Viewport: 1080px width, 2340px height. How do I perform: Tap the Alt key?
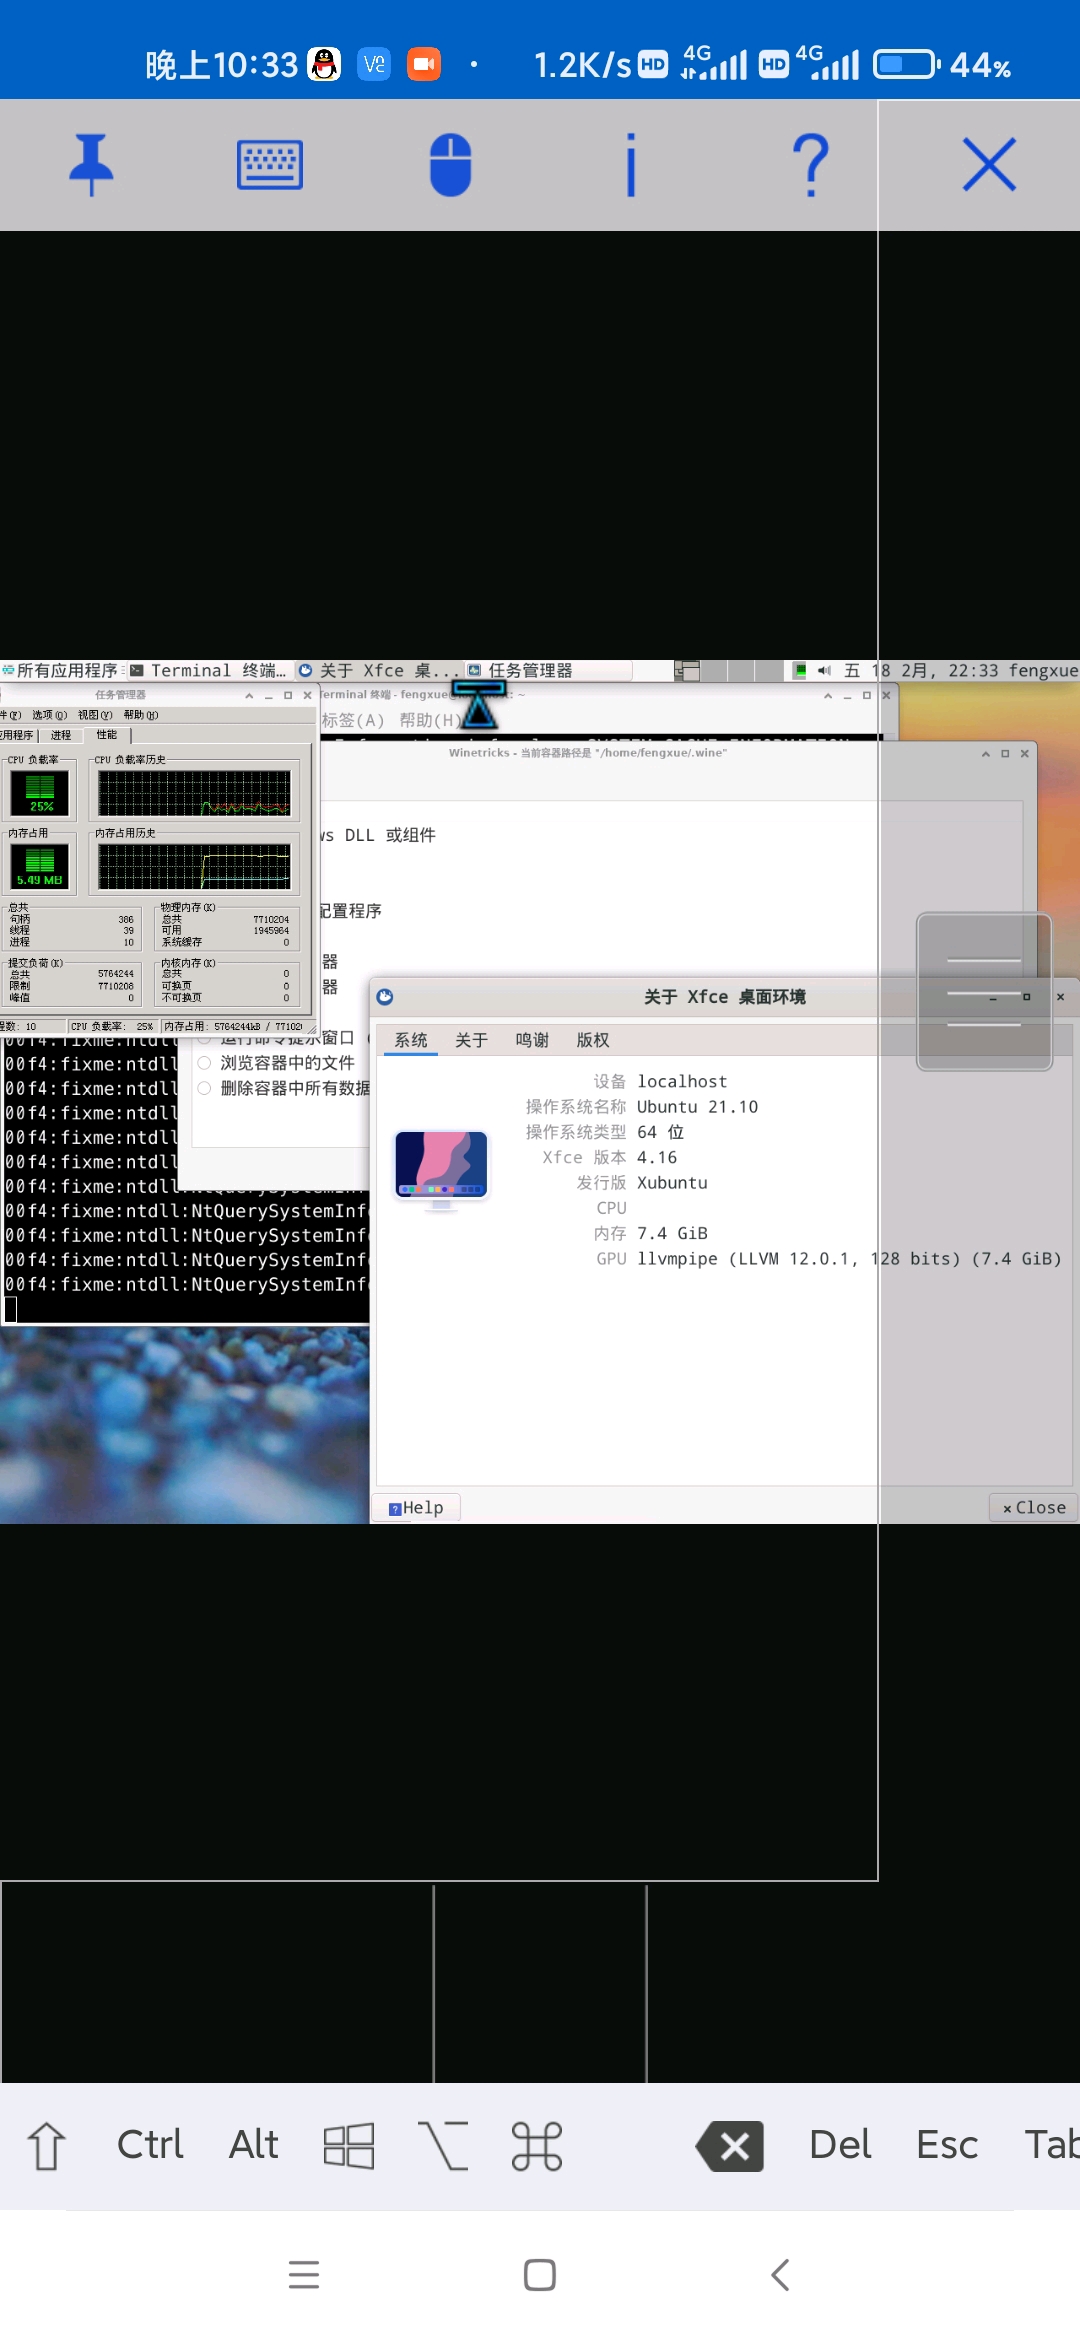(x=254, y=2145)
